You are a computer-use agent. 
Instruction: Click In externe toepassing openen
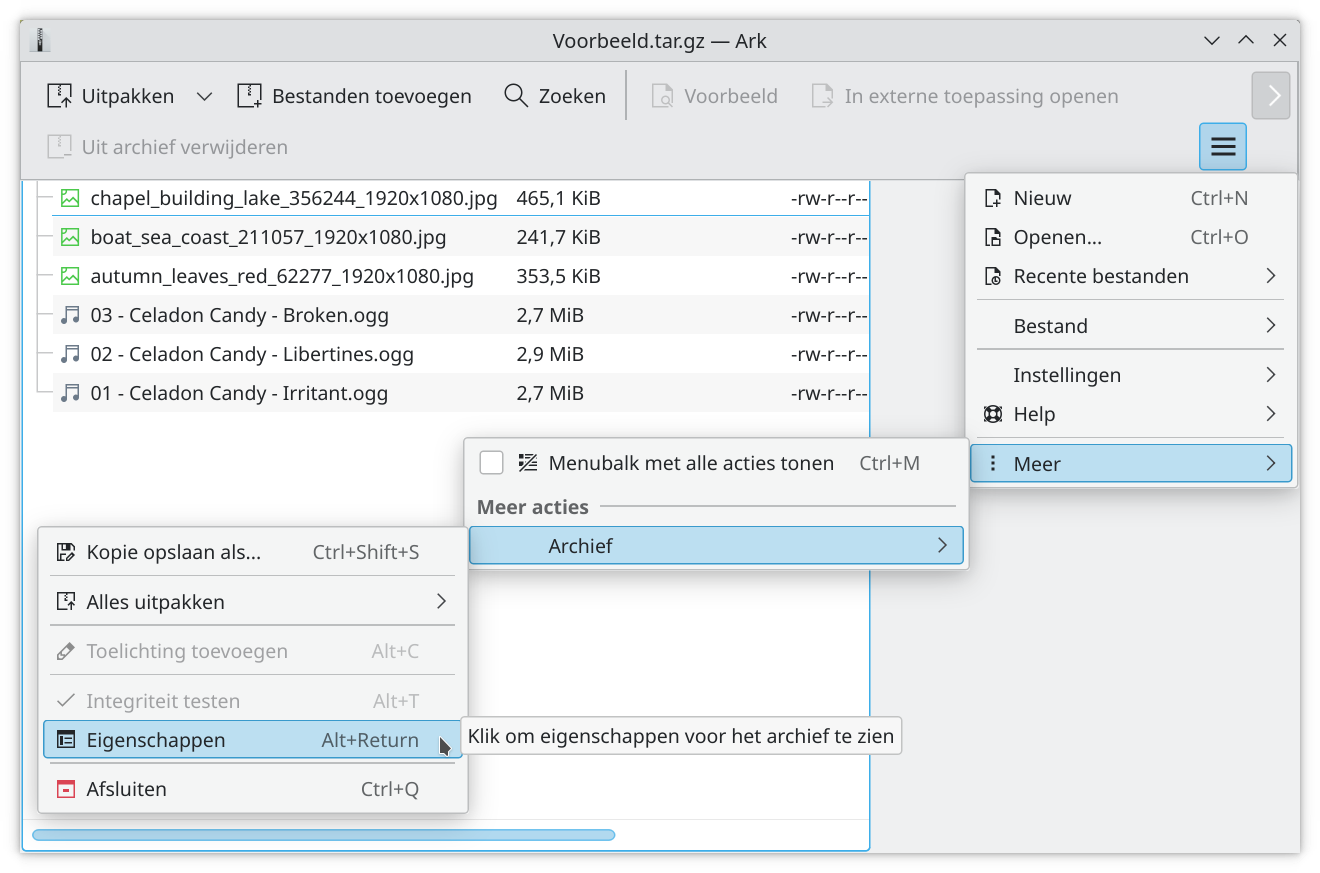[x=964, y=96]
